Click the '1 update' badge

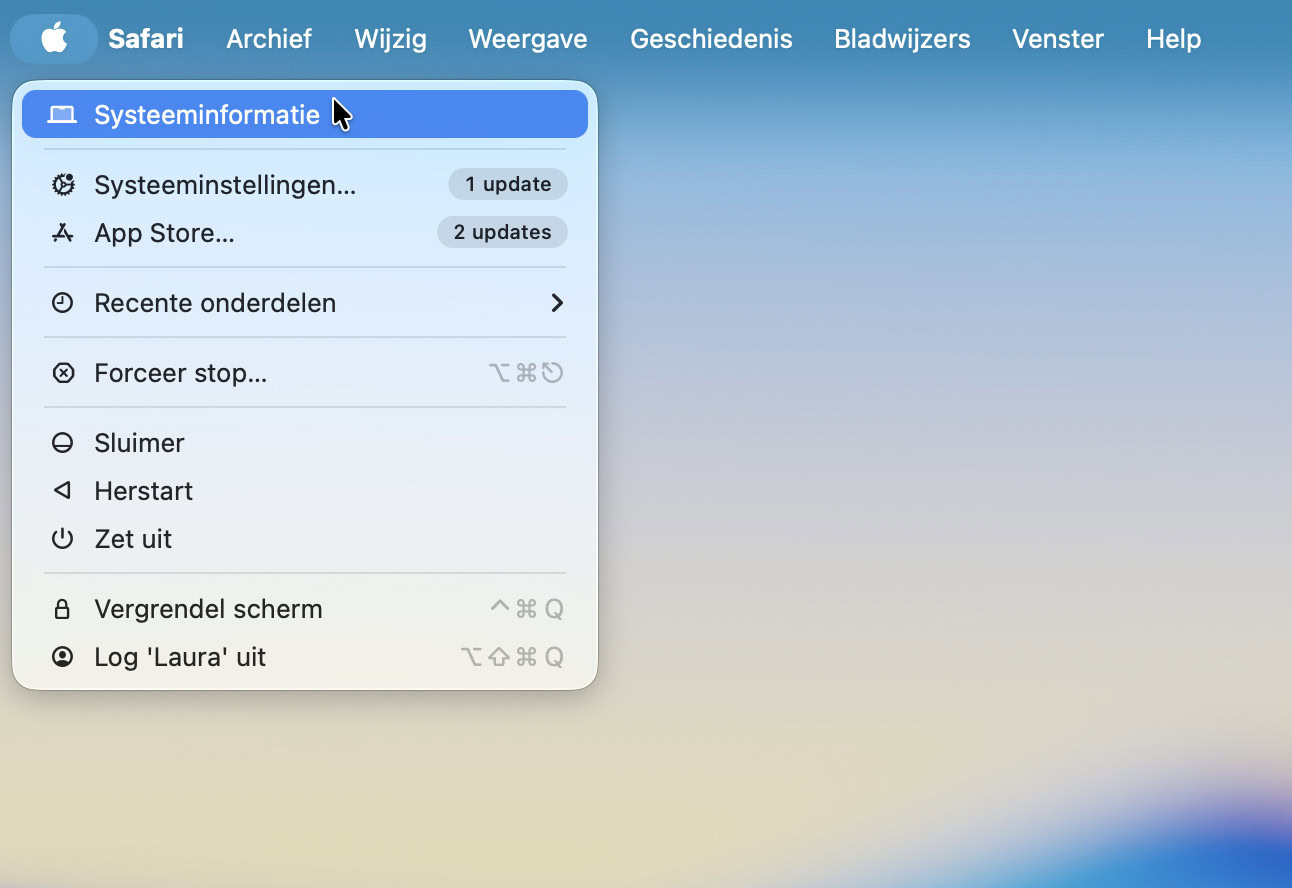508,184
